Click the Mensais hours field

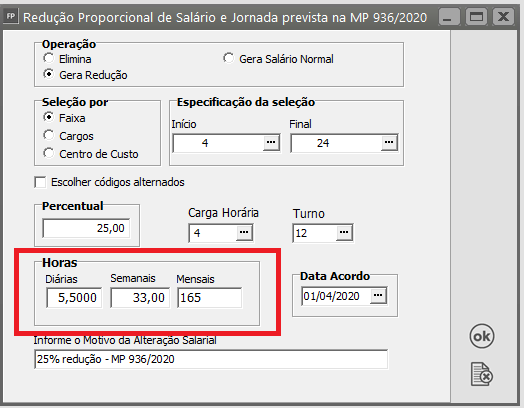click(x=210, y=297)
